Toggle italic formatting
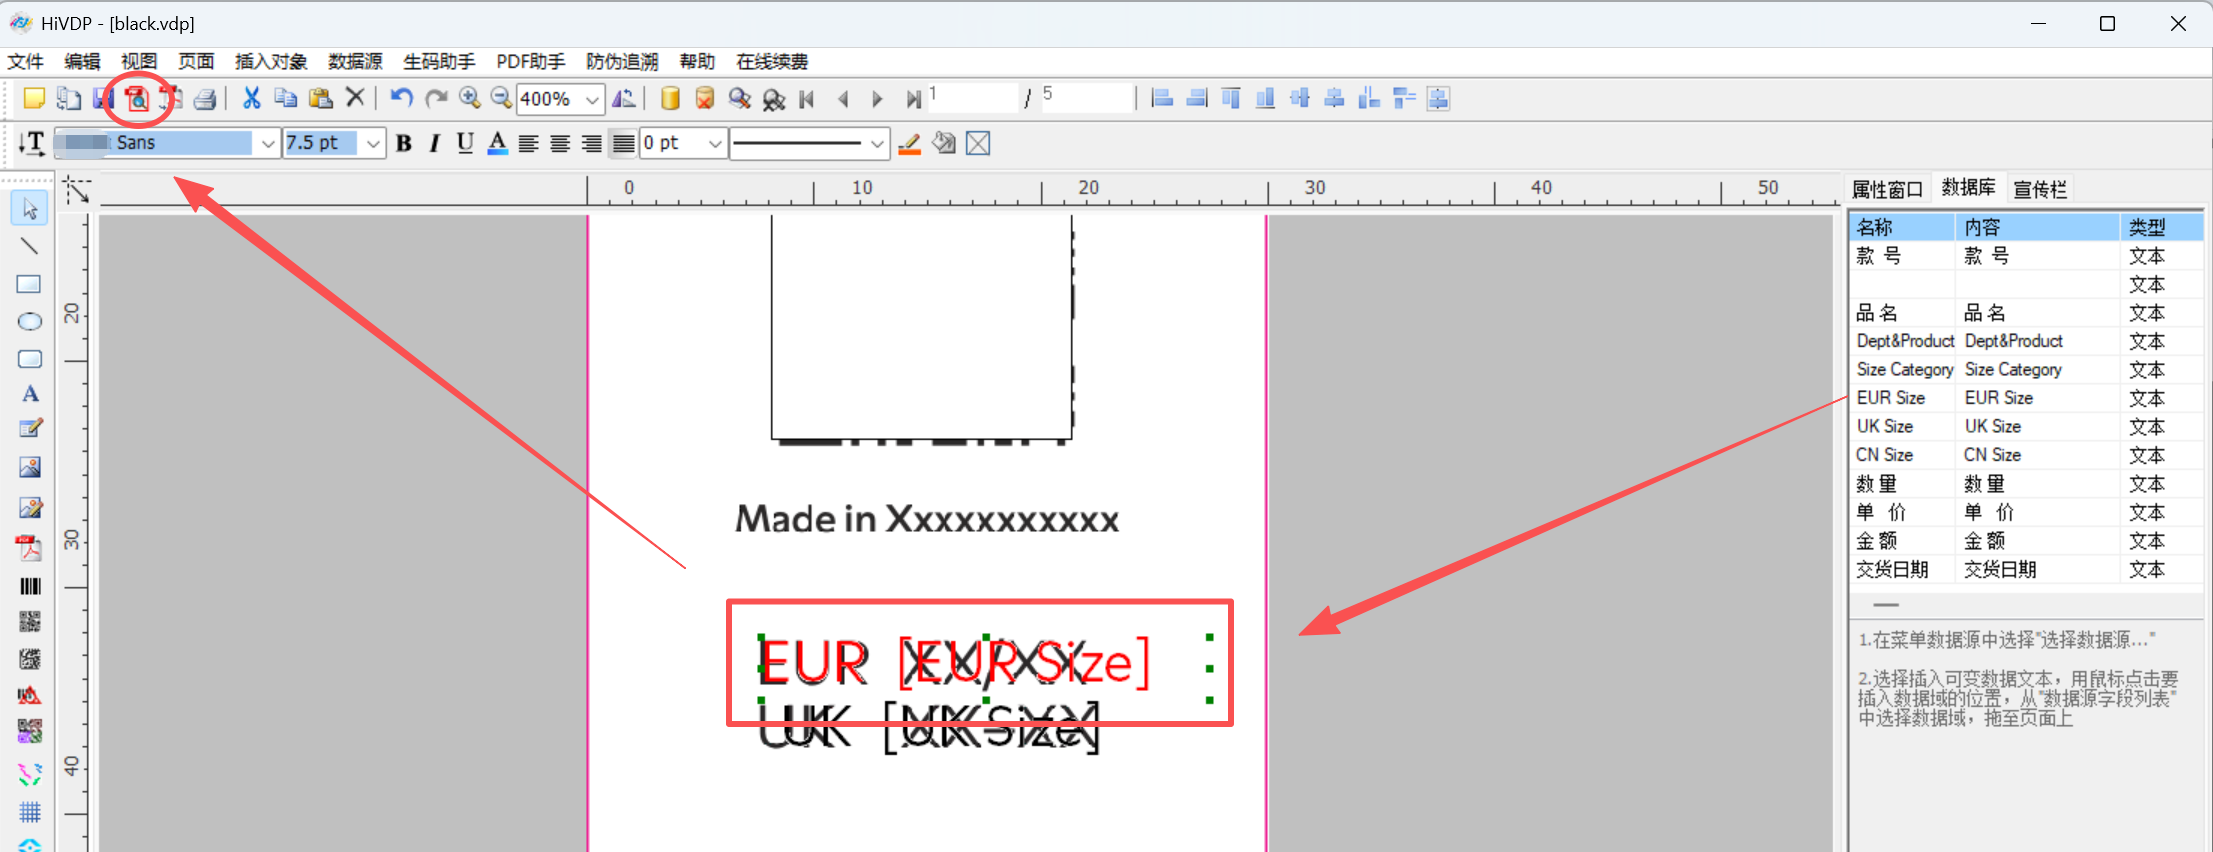Viewport: 2213px width, 852px height. (434, 144)
